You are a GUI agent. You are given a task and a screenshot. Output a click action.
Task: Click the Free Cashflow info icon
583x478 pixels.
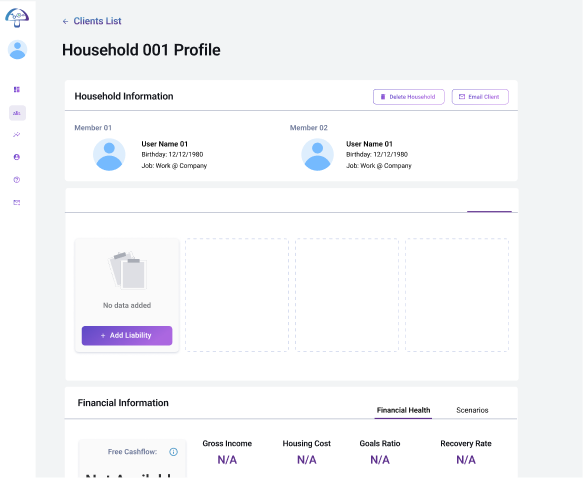click(x=173, y=452)
